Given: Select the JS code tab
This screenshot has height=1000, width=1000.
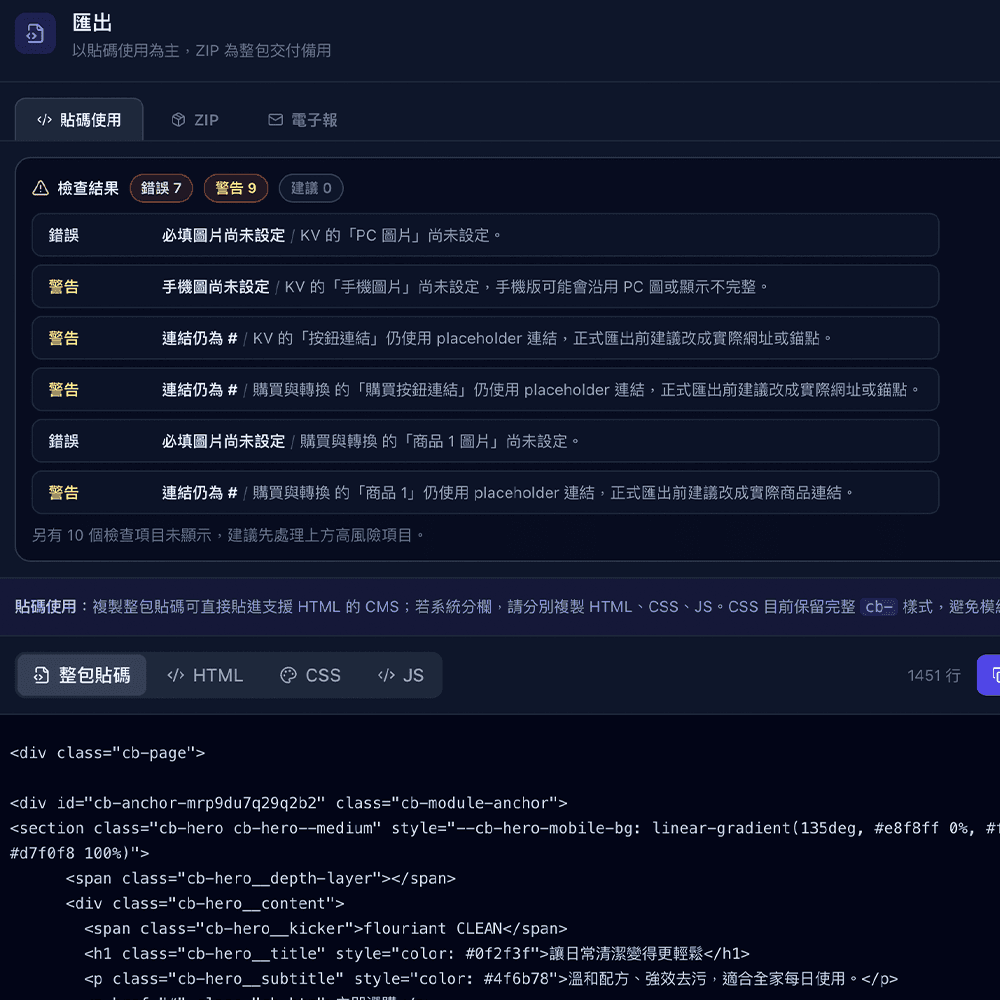Looking at the screenshot, I should click(x=401, y=675).
